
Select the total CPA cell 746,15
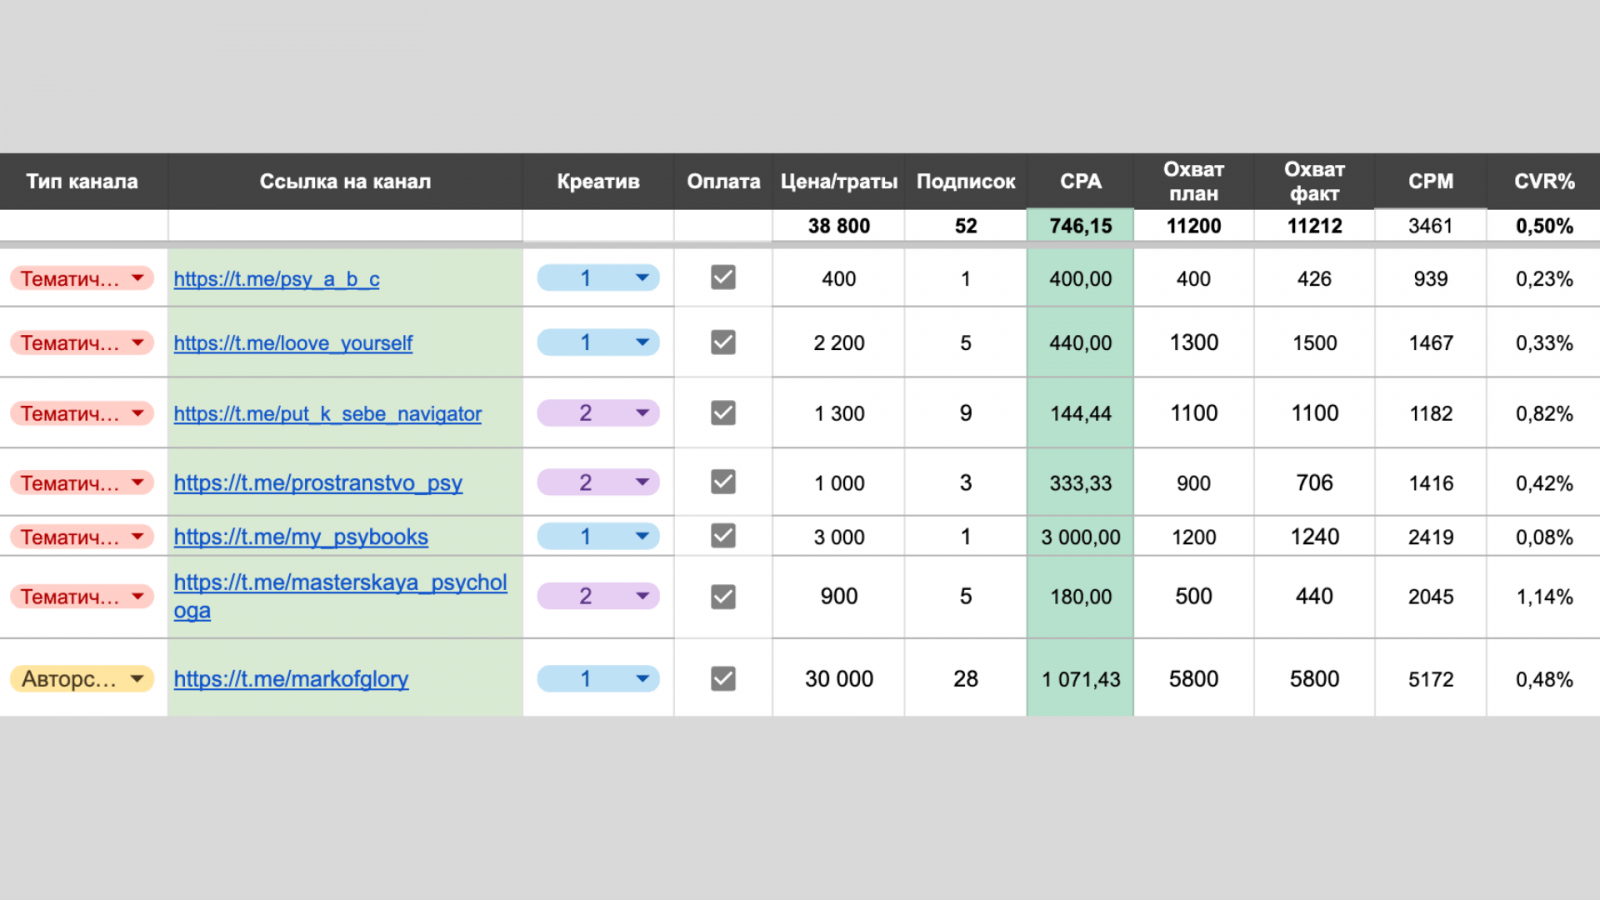(1080, 226)
